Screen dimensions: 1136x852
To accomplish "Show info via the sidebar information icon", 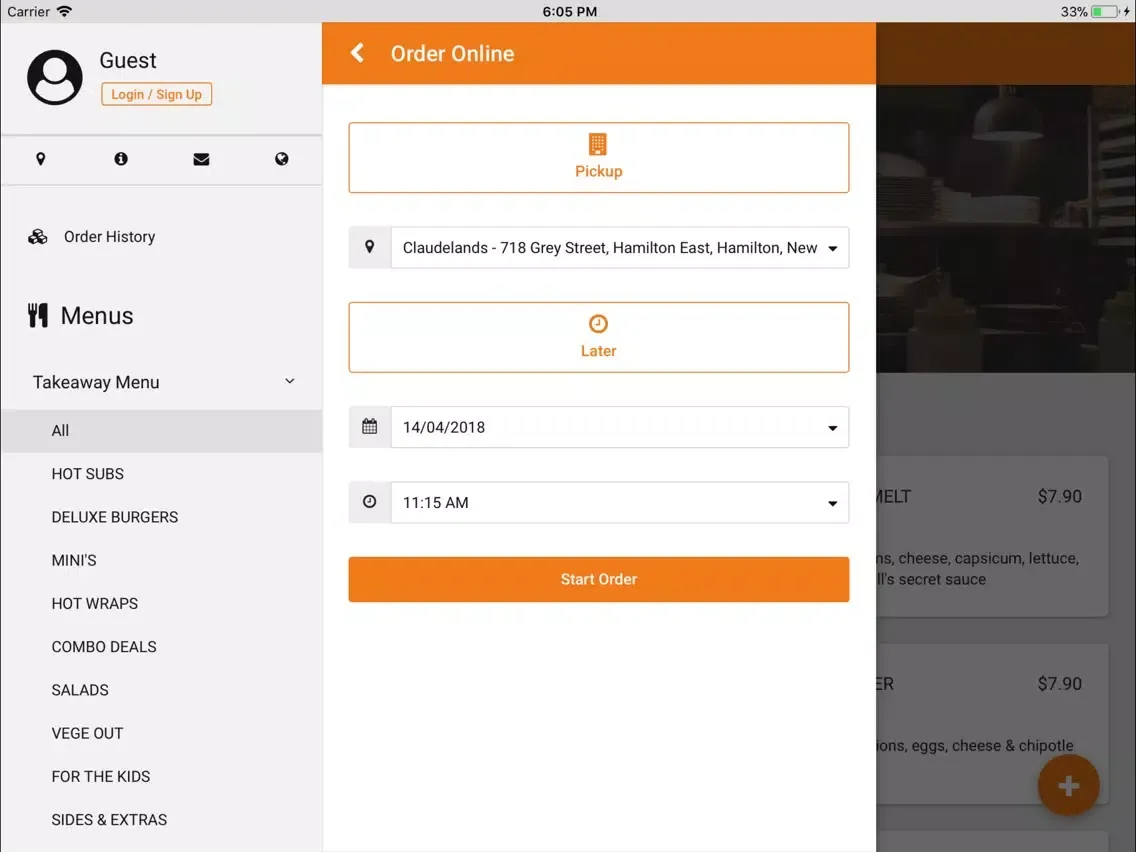I will coord(121,159).
